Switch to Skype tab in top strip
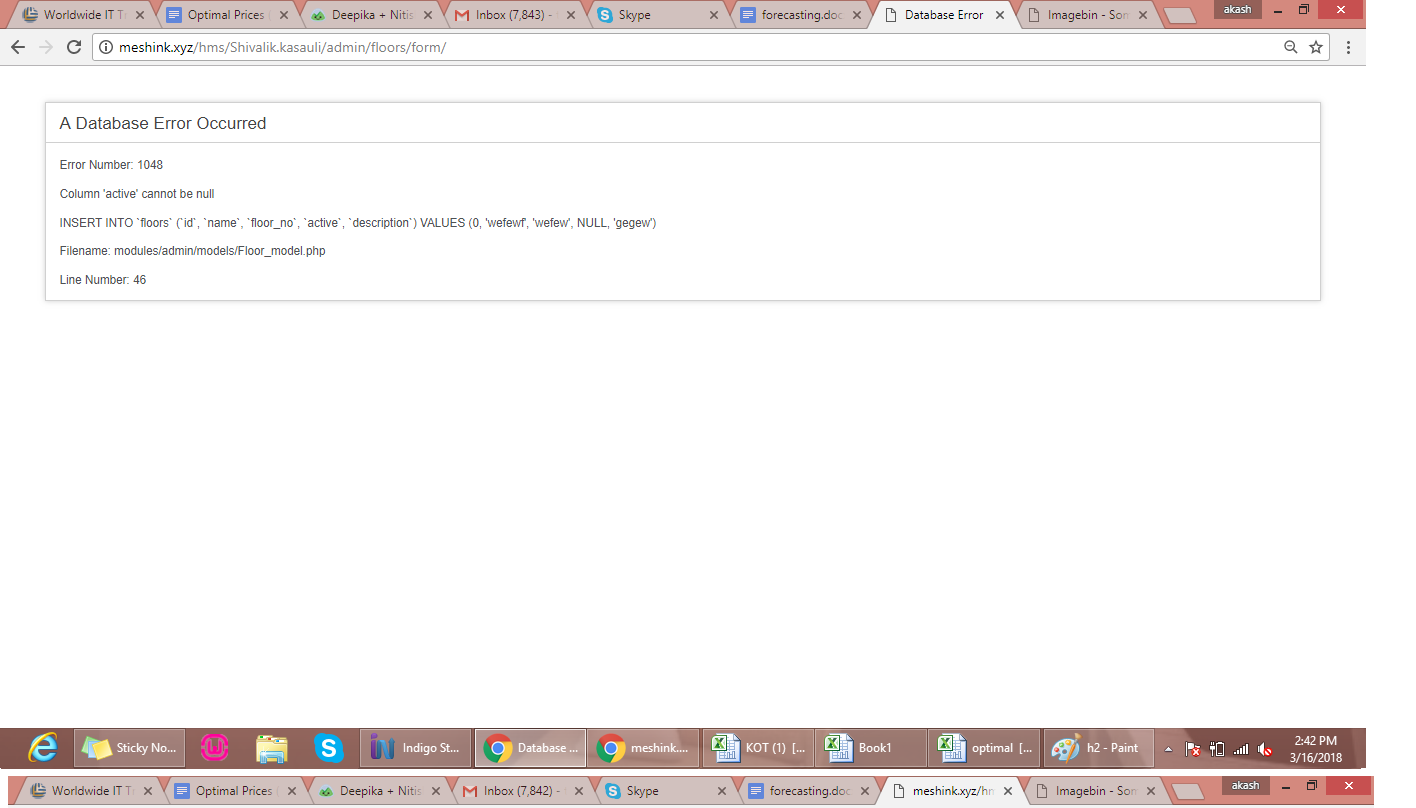The height and width of the screenshot is (808, 1416). [660, 15]
